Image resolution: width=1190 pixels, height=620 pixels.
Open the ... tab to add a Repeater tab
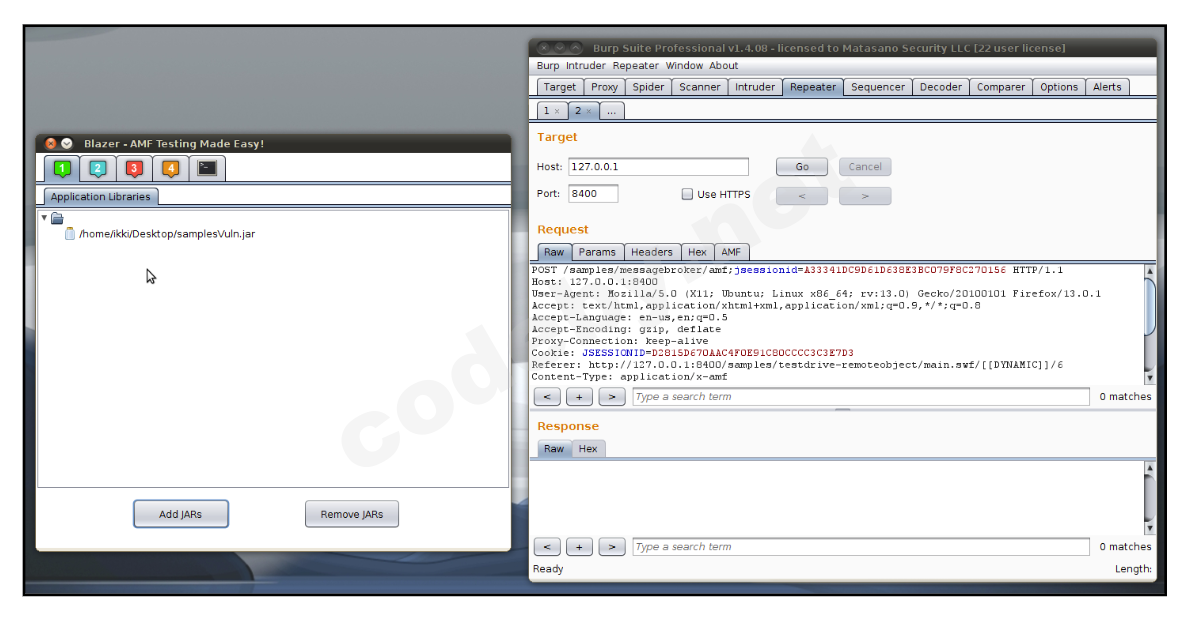[611, 110]
